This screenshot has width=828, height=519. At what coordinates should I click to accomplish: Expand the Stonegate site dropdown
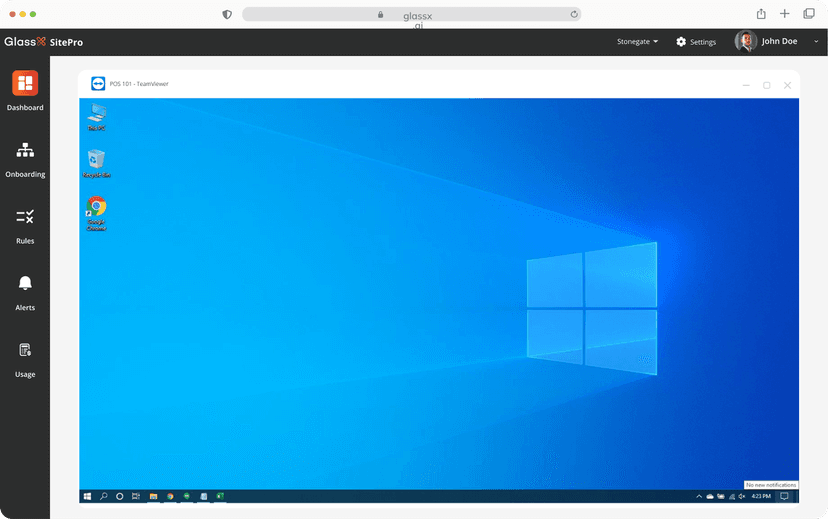pos(637,41)
